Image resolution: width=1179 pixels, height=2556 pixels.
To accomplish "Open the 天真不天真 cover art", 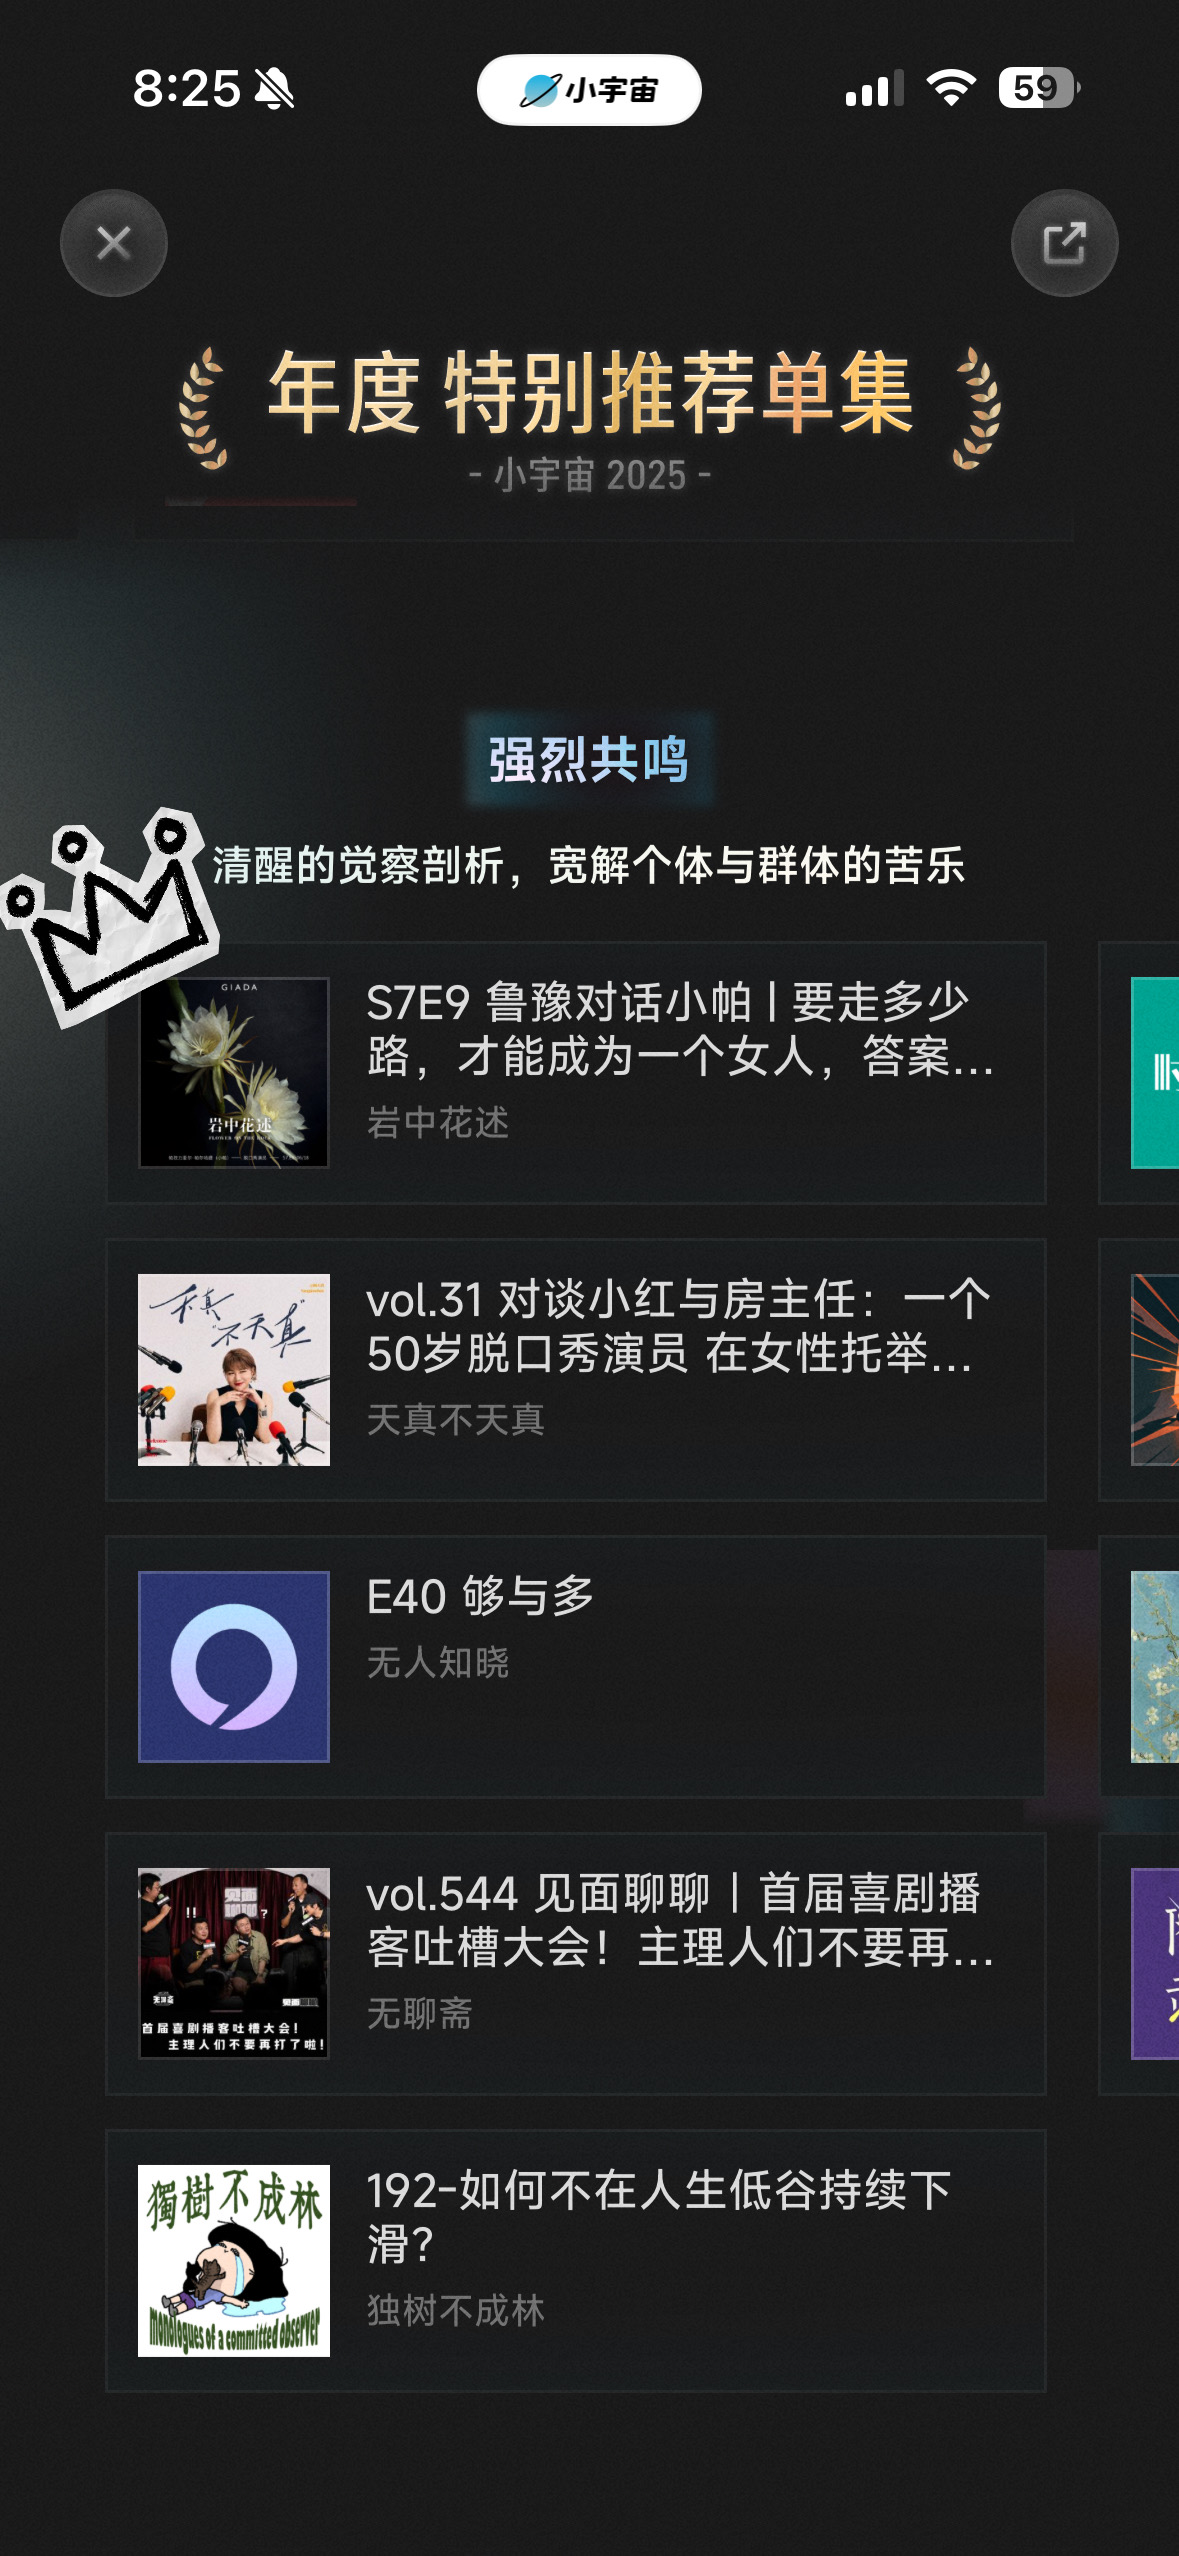I will click(234, 1370).
